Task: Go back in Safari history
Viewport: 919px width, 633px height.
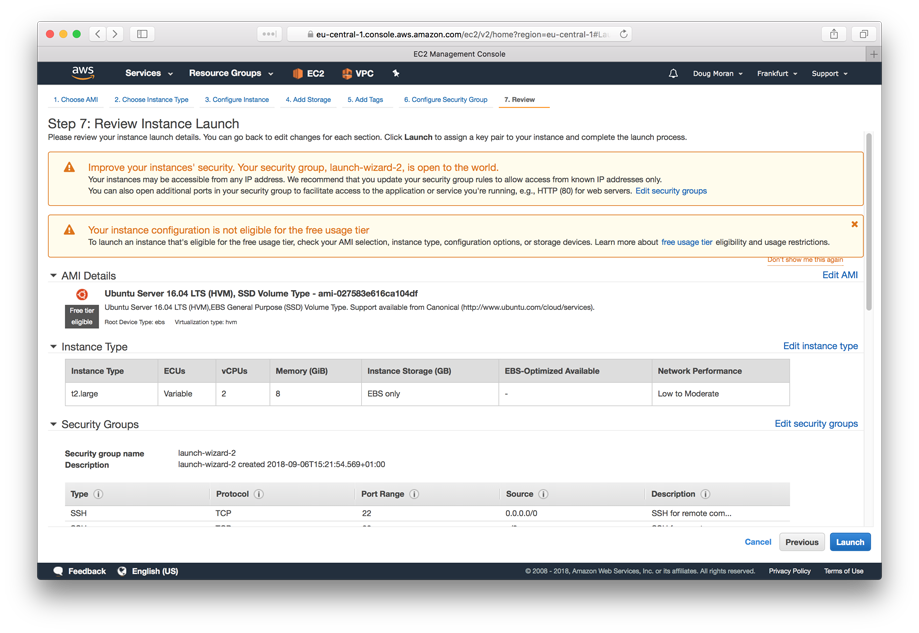Action: [98, 34]
